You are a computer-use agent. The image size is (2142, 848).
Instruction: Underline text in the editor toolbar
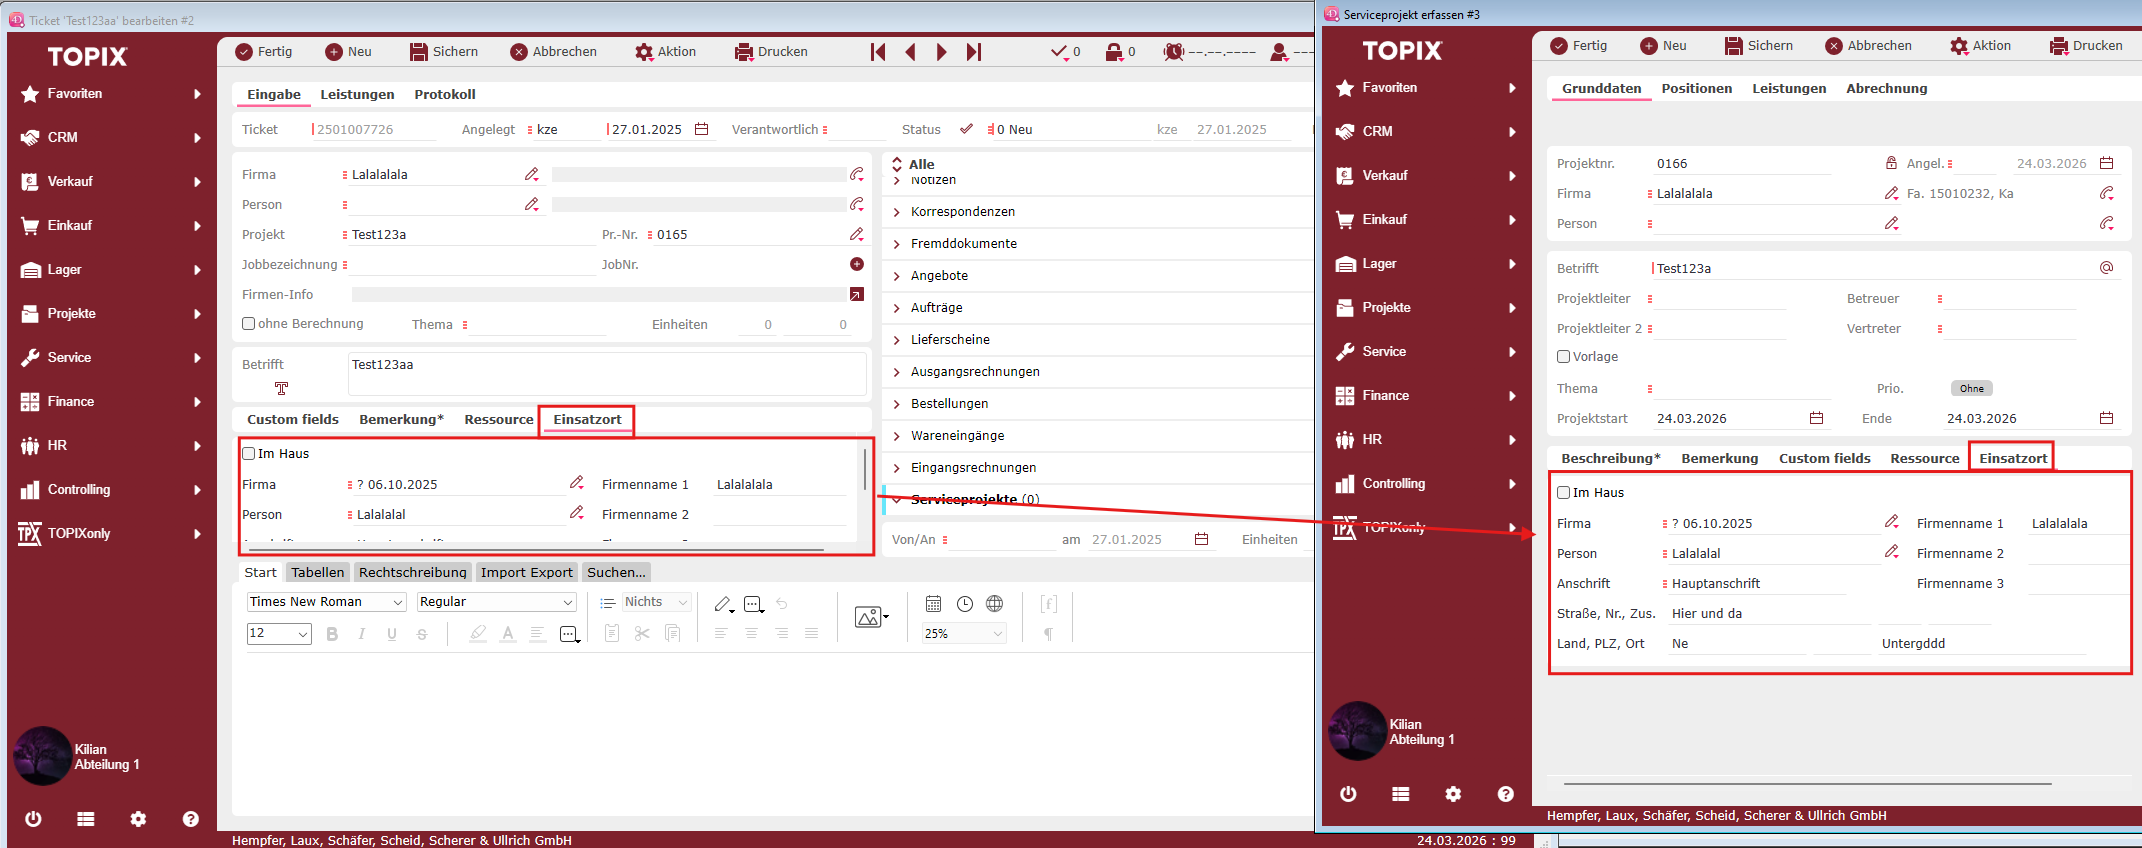(x=392, y=634)
